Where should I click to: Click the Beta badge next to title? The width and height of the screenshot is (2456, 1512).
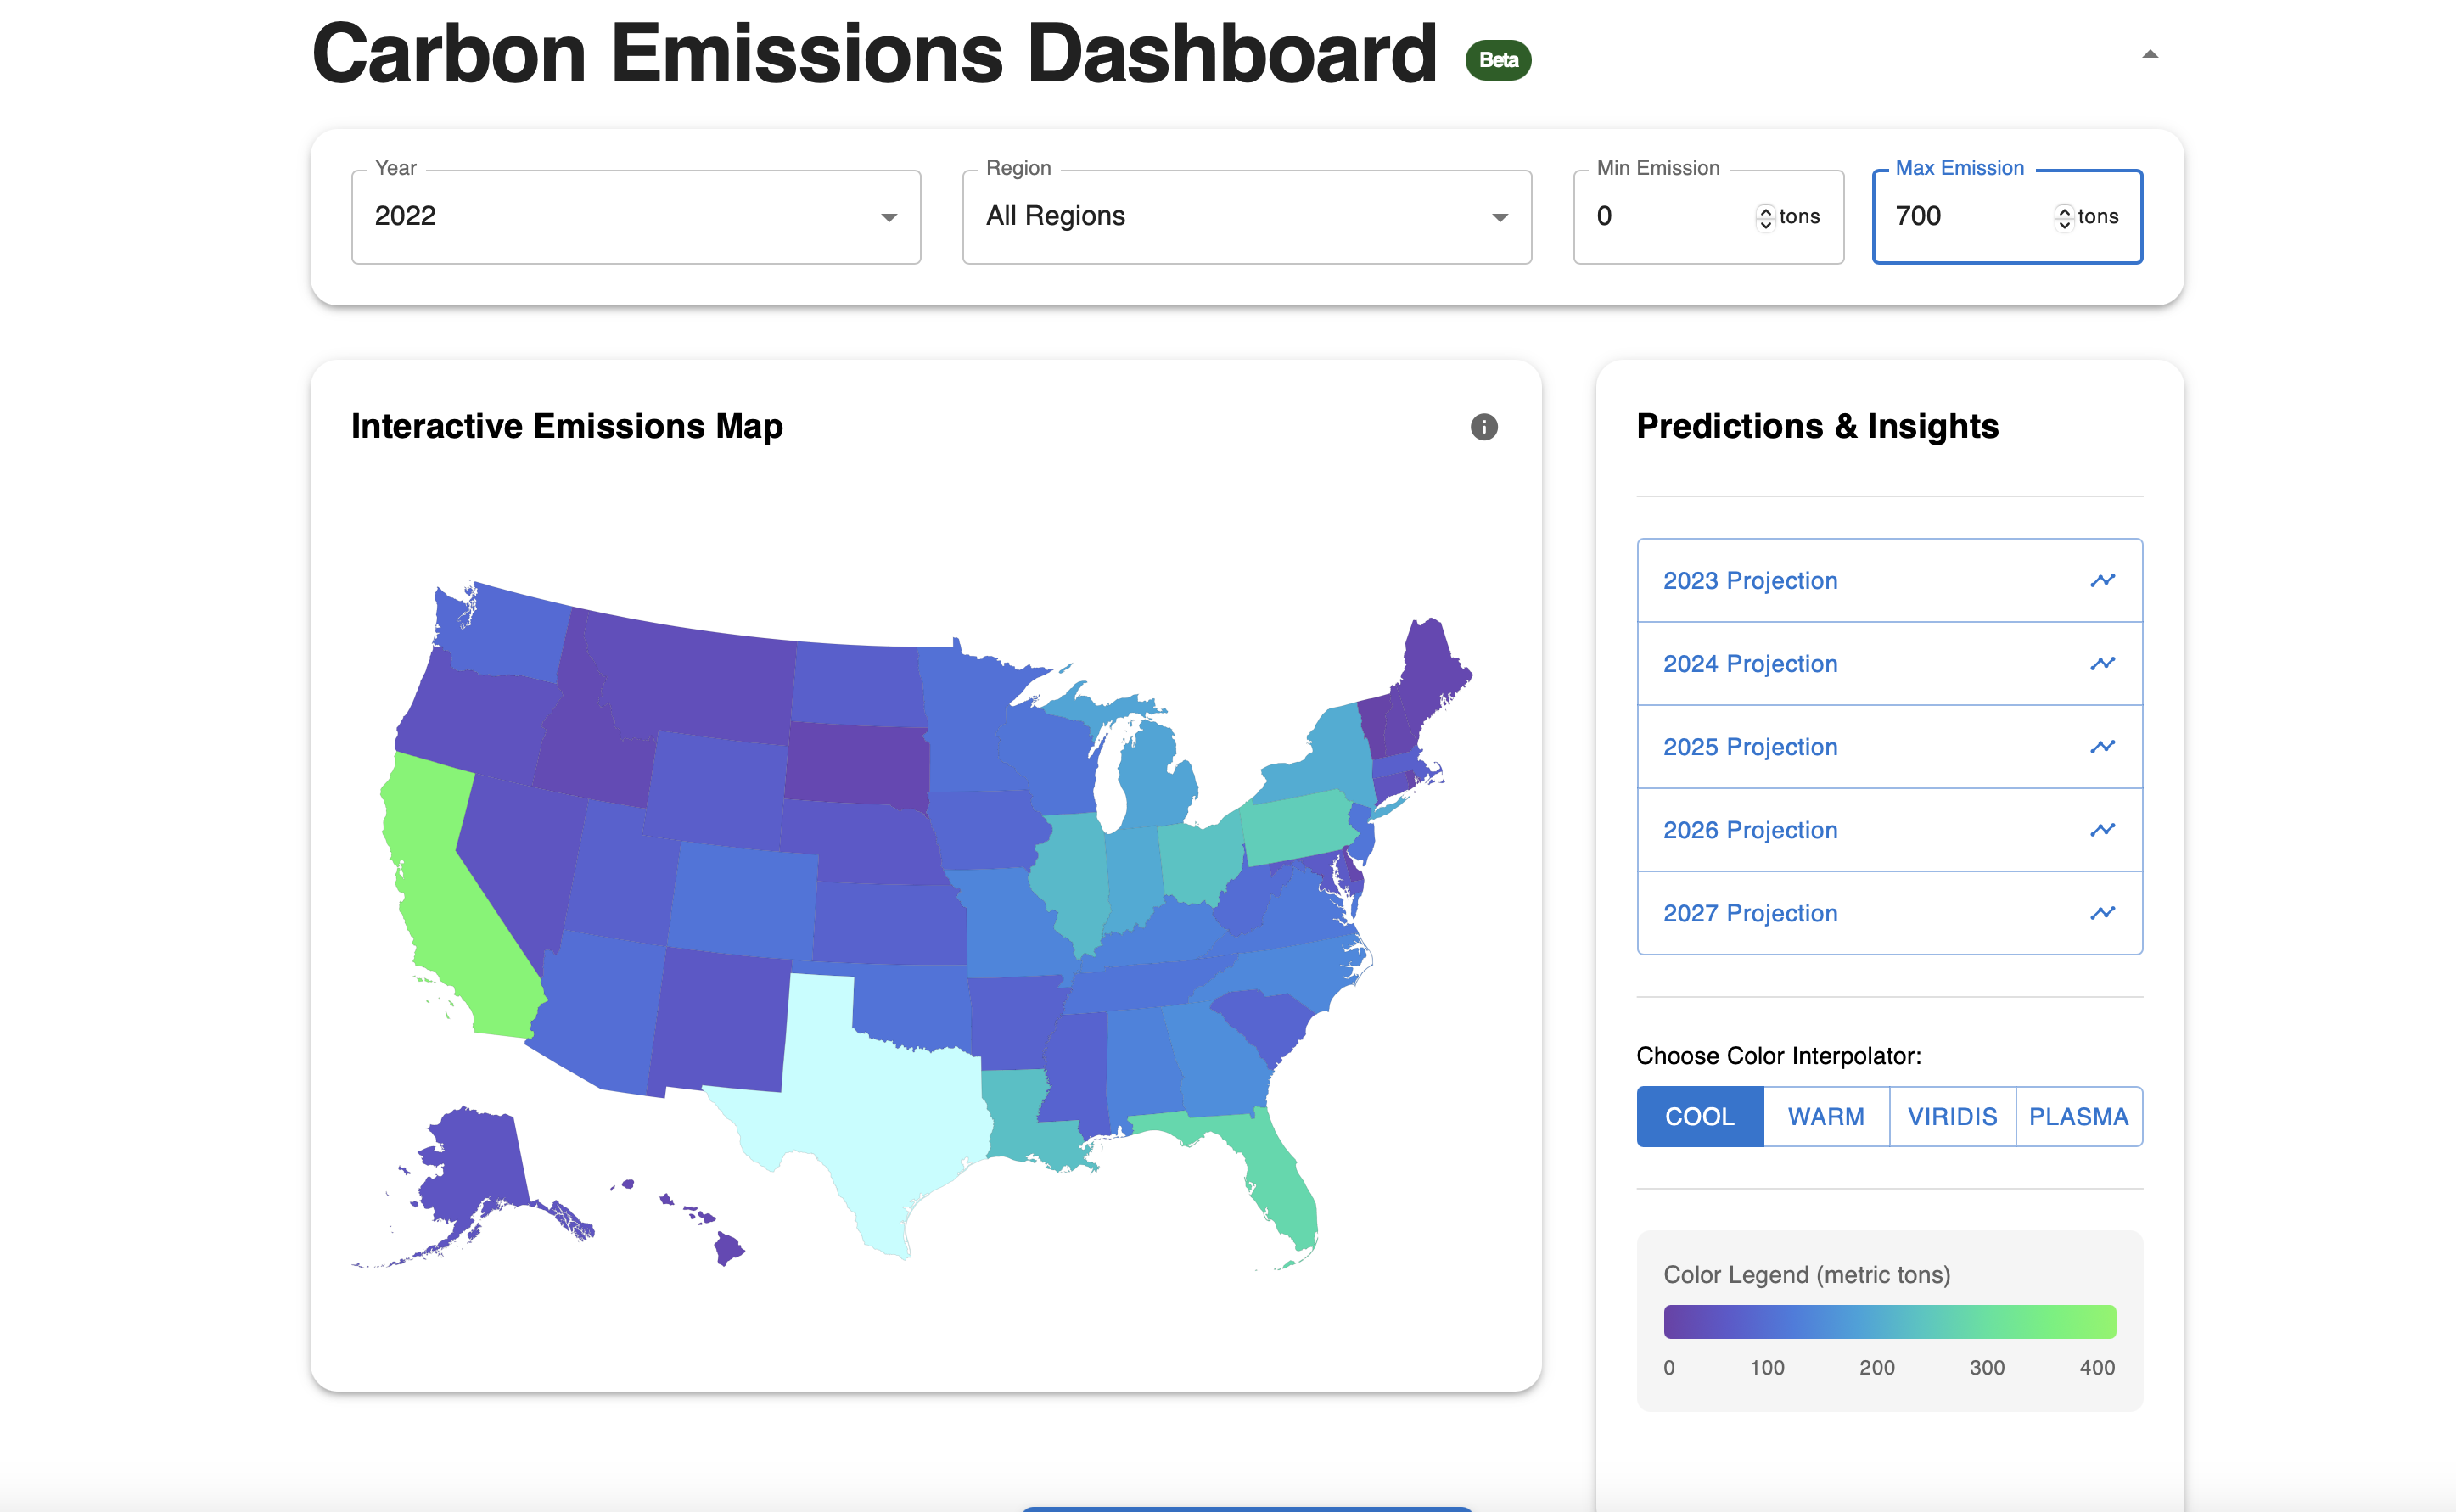click(x=1498, y=60)
